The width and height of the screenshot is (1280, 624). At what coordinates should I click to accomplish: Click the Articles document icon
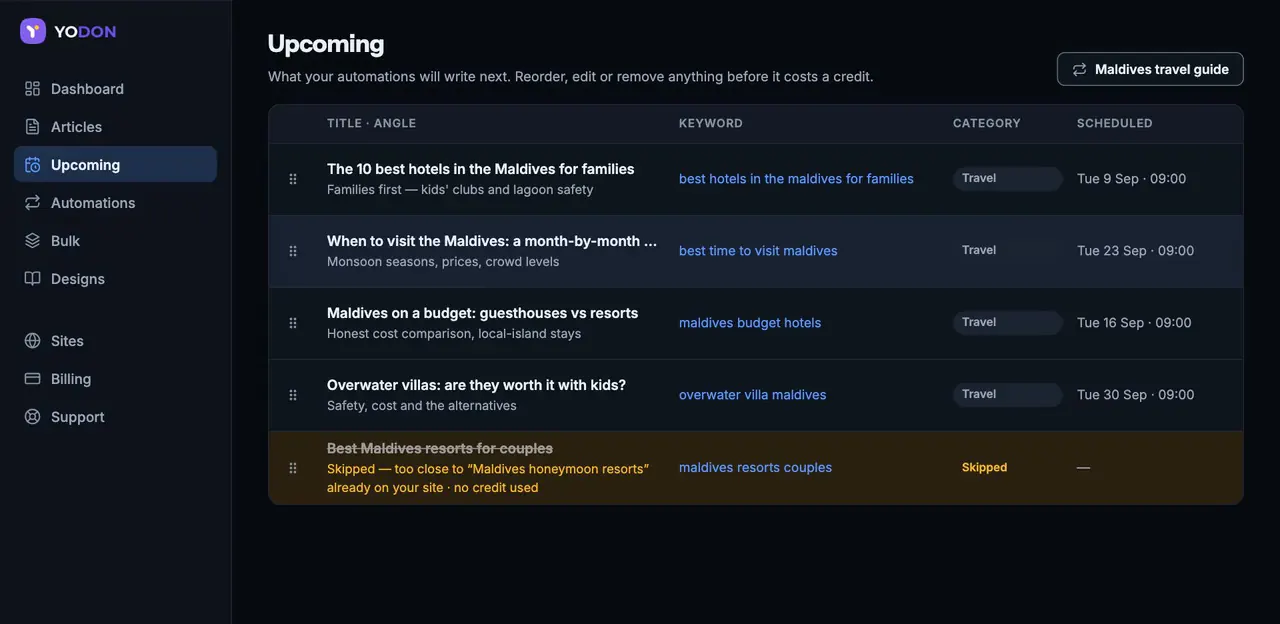pos(33,127)
